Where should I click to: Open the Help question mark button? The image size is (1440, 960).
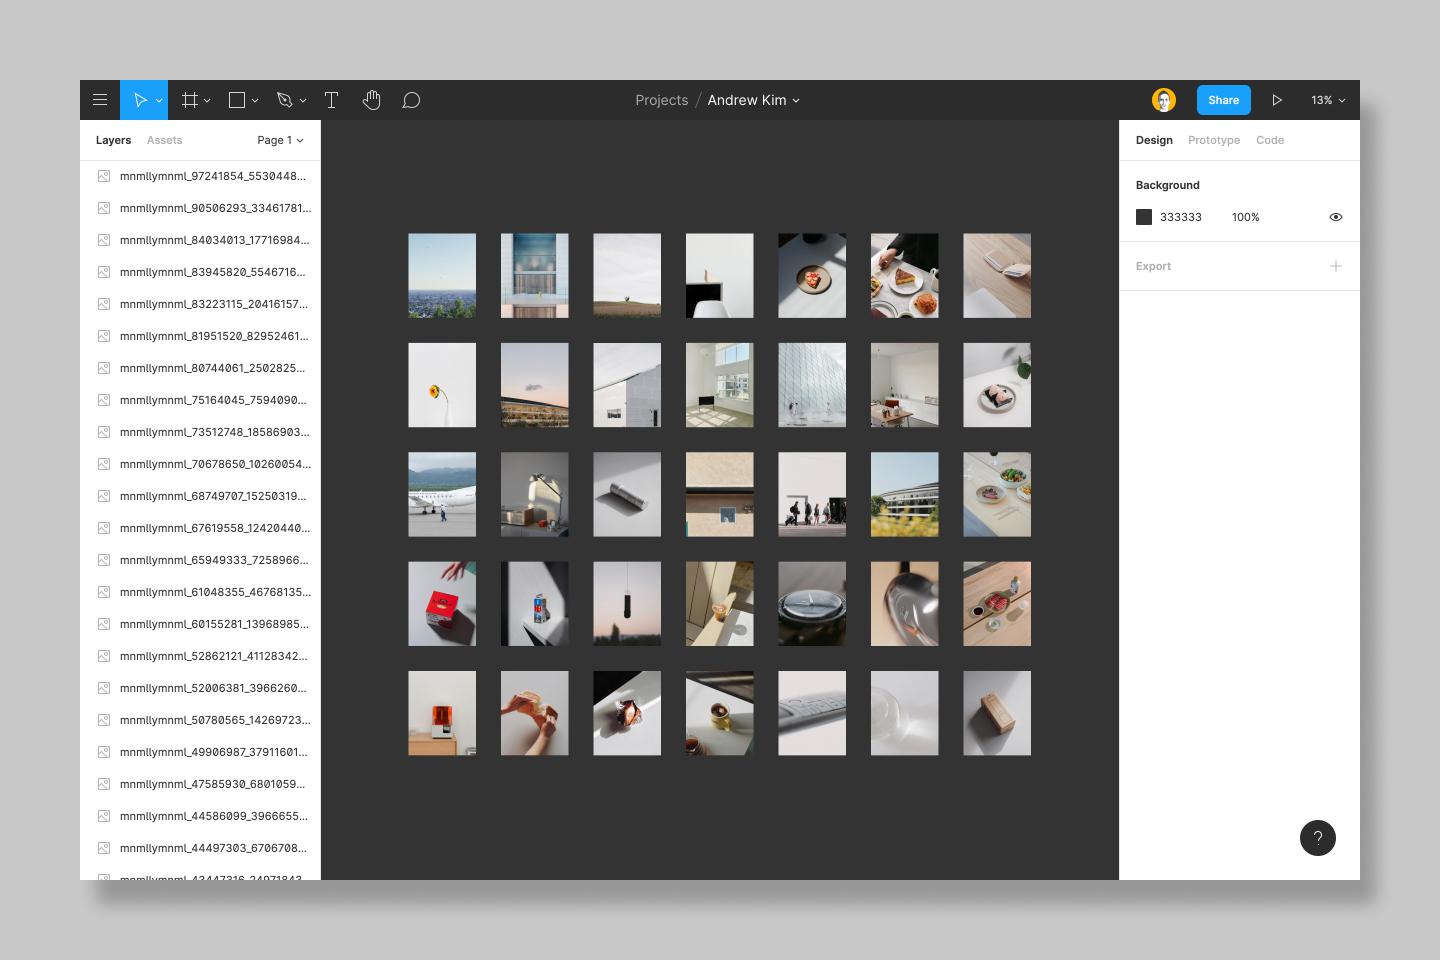(1317, 838)
